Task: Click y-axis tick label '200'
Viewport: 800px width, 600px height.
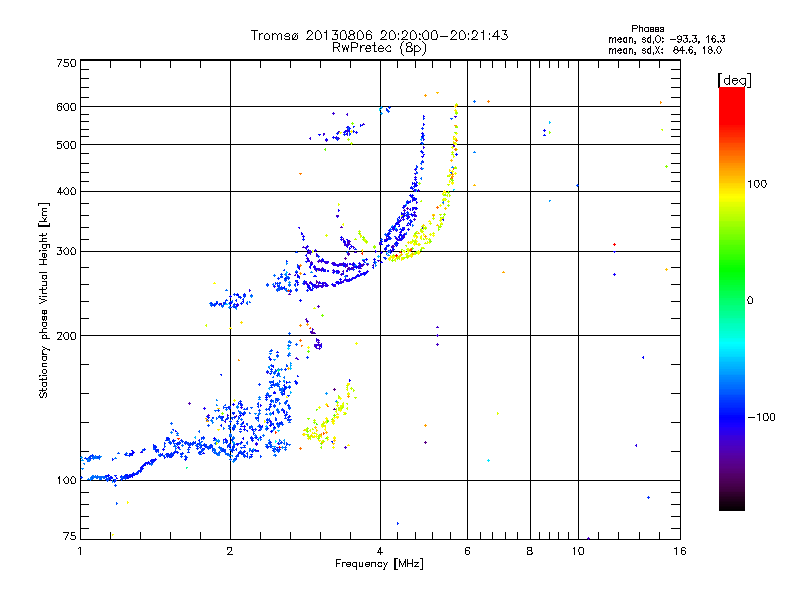Action: (x=66, y=336)
